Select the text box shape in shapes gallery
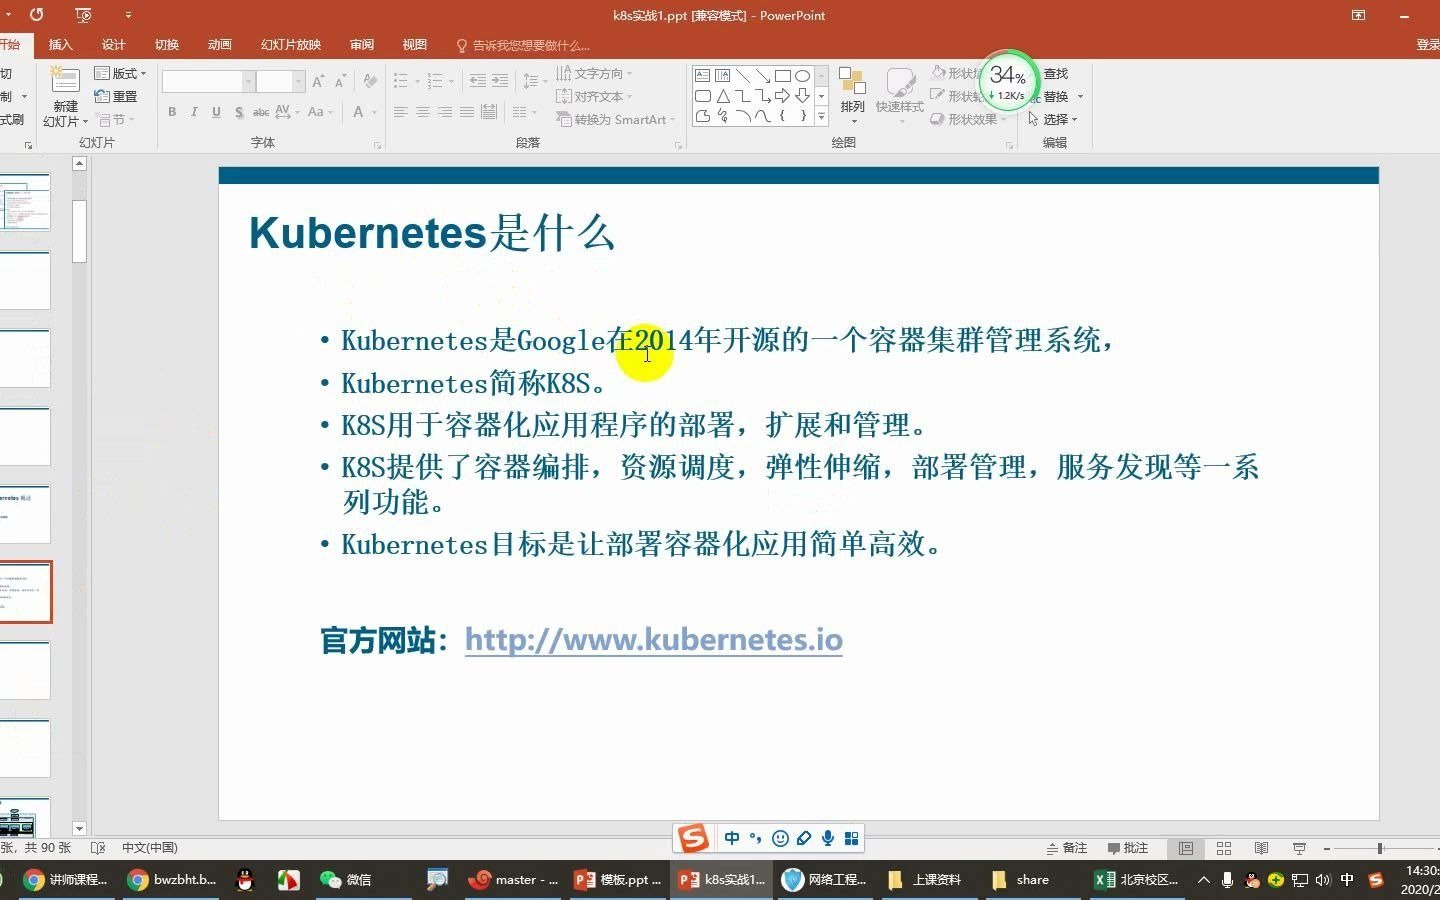This screenshot has width=1440, height=900. (701, 75)
